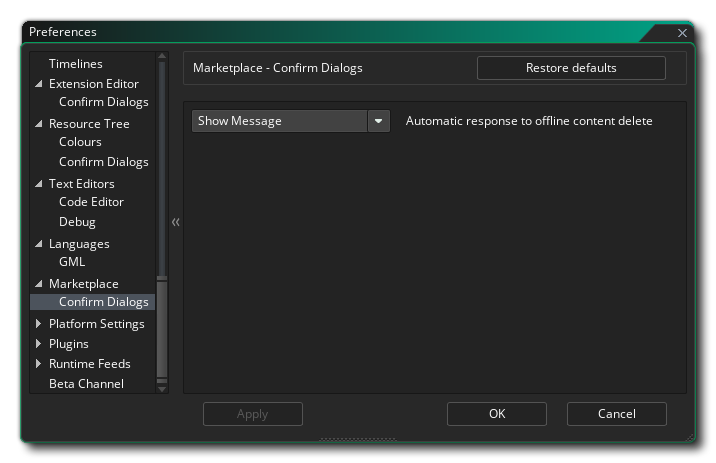The height and width of the screenshot is (463, 716).
Task: Select the Extension Editor label
Action: tap(94, 84)
